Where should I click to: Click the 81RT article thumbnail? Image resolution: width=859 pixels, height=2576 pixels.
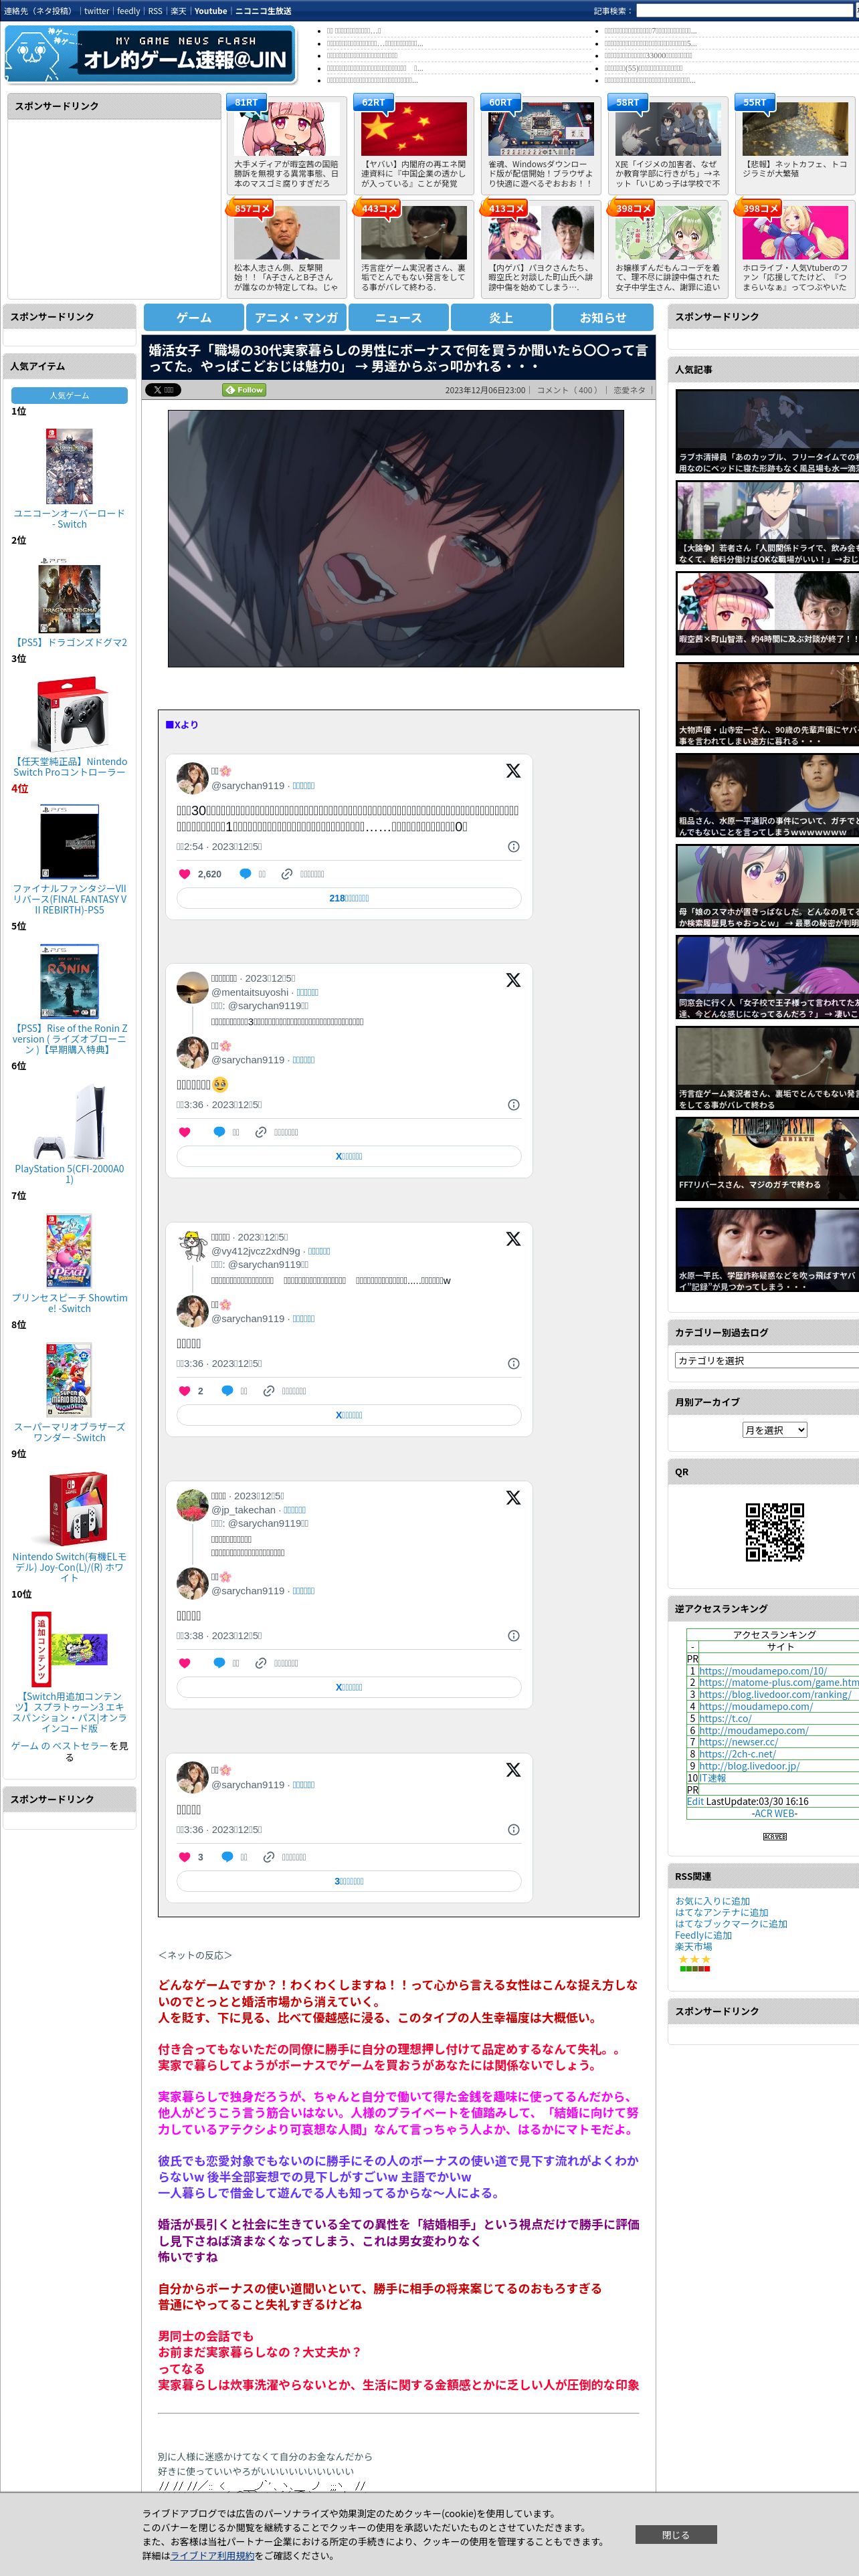[x=287, y=130]
